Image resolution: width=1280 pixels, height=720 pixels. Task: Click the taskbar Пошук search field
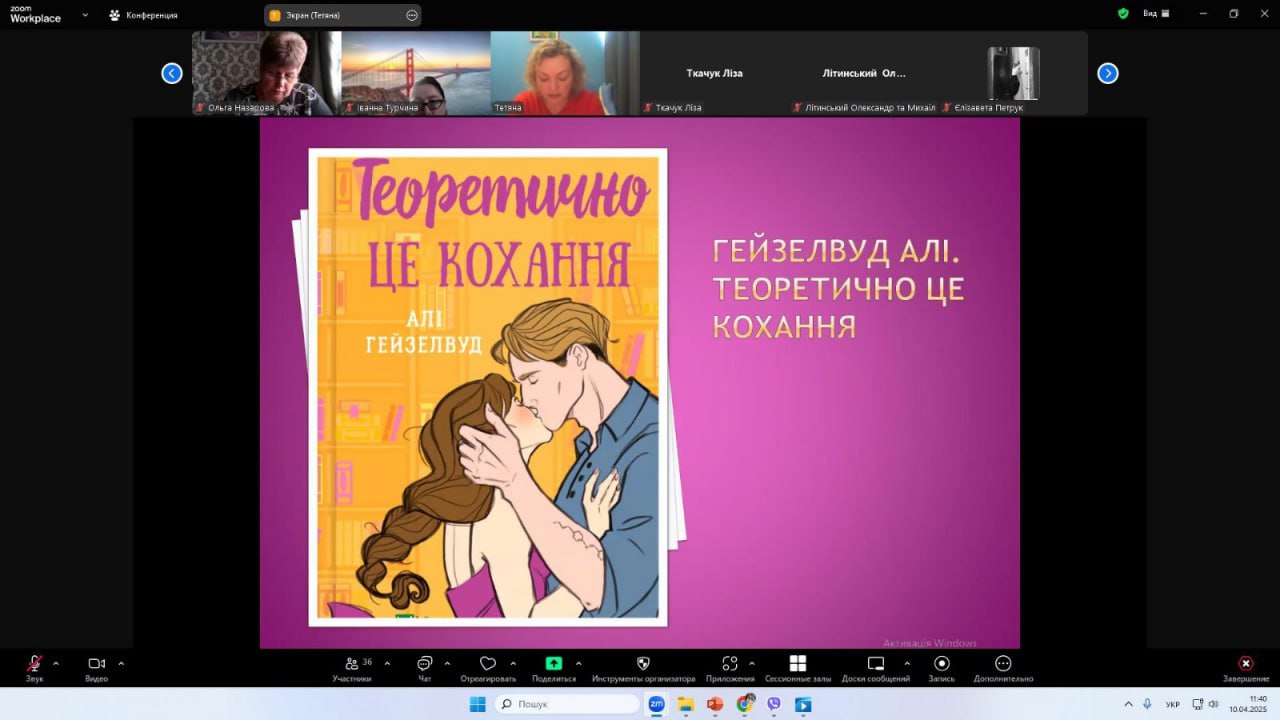click(567, 704)
